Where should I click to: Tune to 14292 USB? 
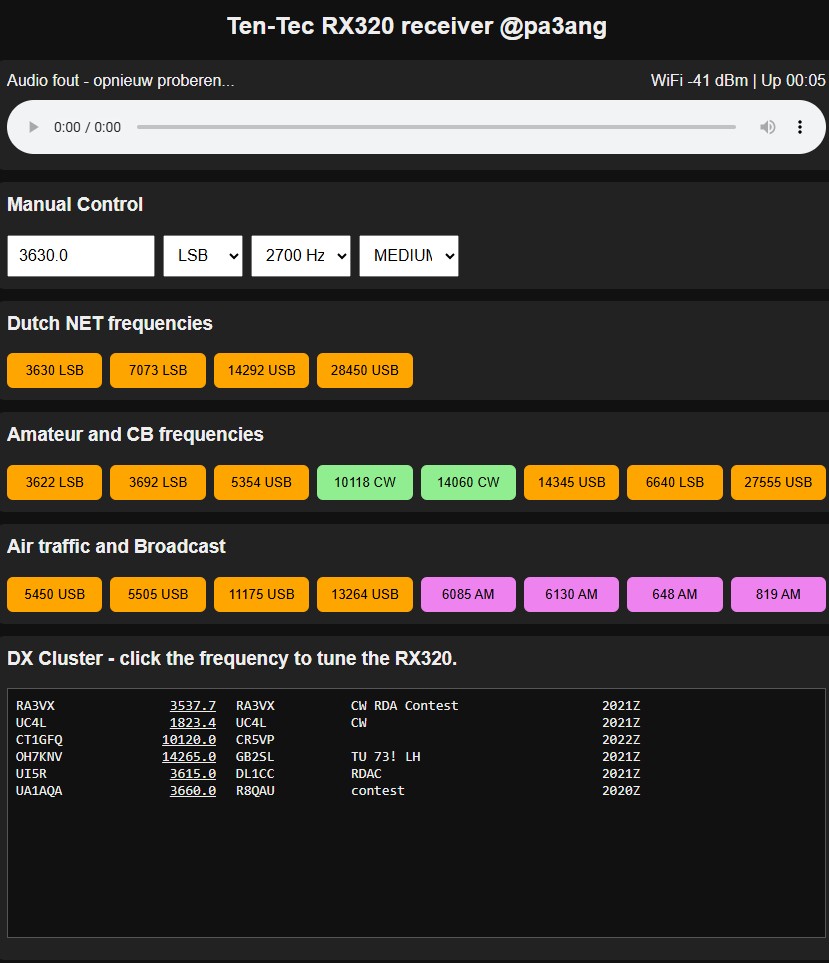point(262,370)
